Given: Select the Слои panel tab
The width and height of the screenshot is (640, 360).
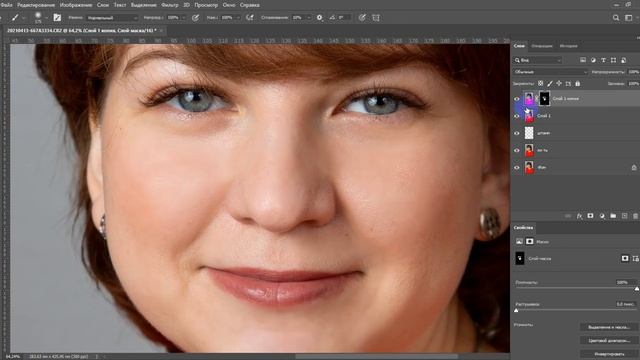Looking at the screenshot, I should pyautogui.click(x=519, y=46).
